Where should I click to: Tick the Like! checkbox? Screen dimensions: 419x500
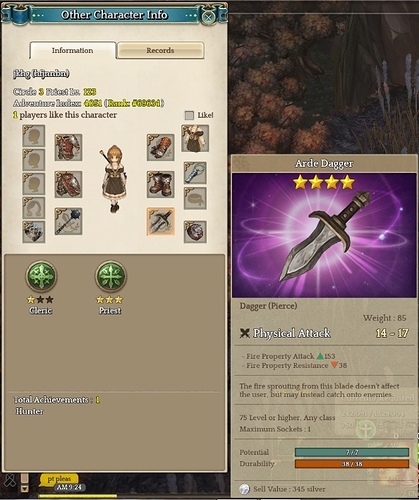189,115
